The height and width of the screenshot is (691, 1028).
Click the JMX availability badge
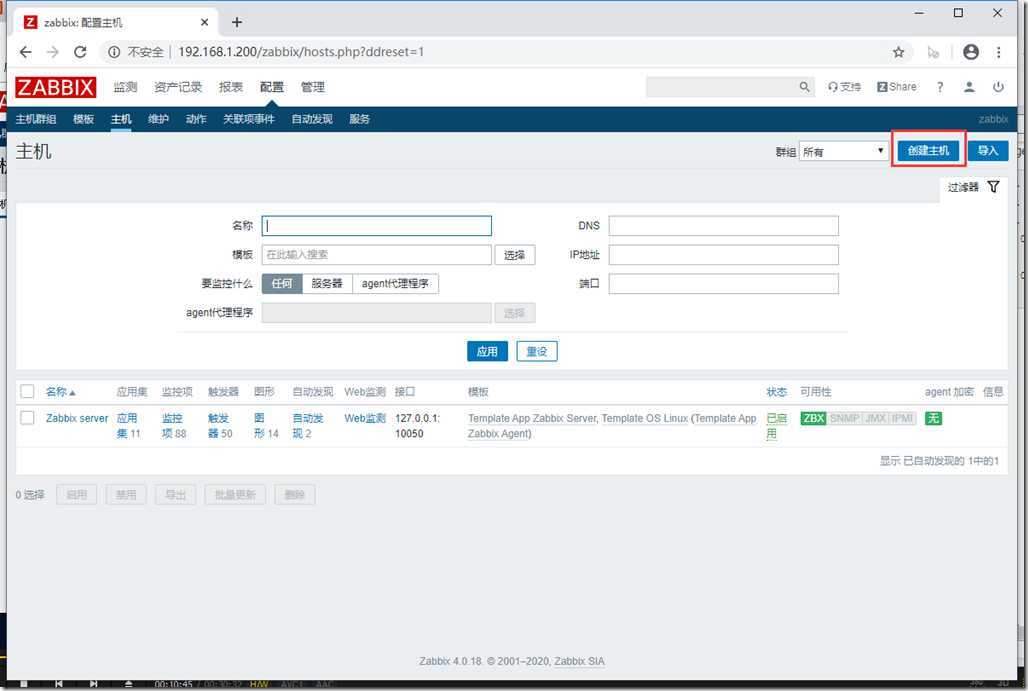875,418
